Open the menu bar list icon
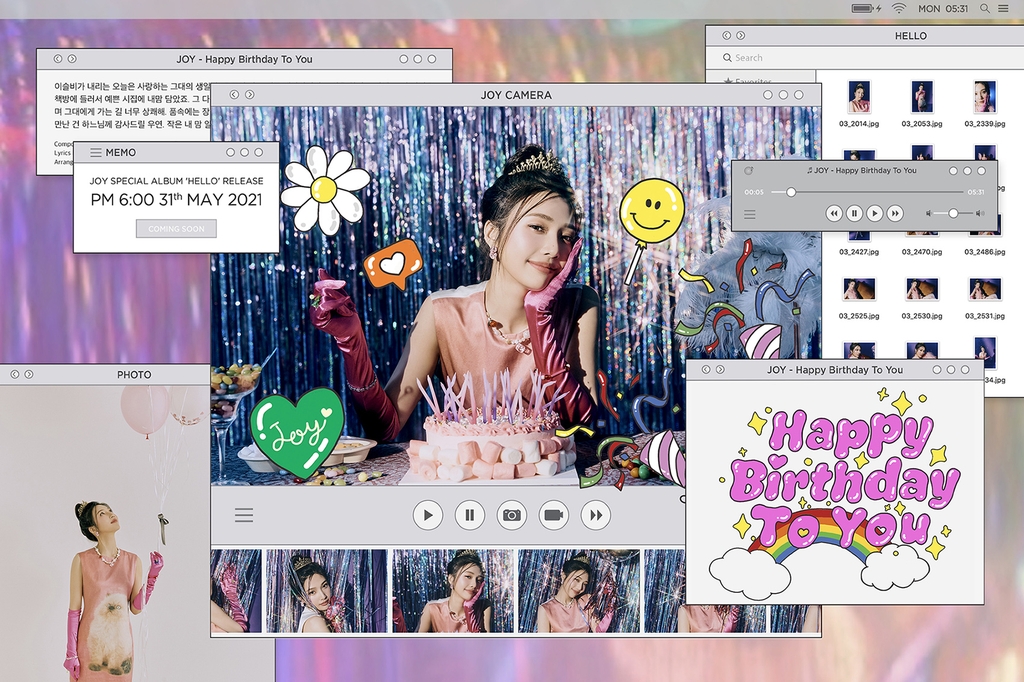The width and height of the screenshot is (1024, 682). pyautogui.click(x=1003, y=8)
